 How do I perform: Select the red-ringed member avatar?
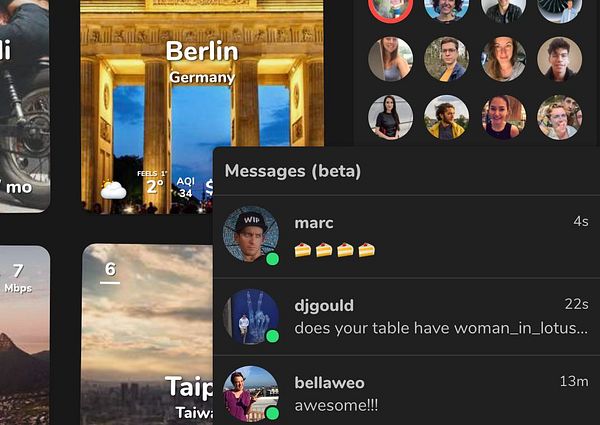[390, 8]
